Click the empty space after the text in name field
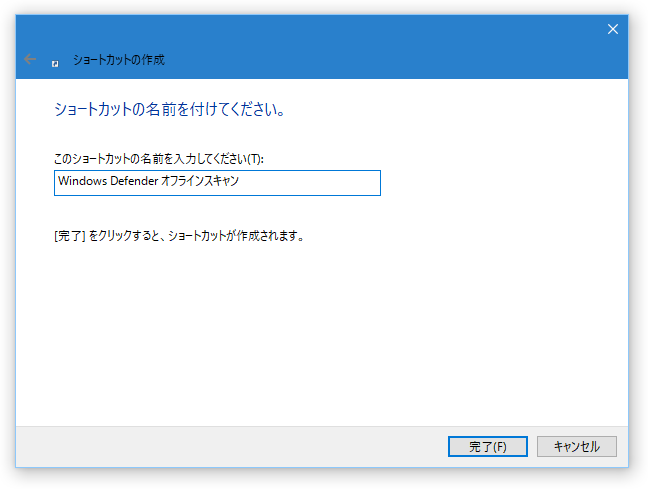 310,183
